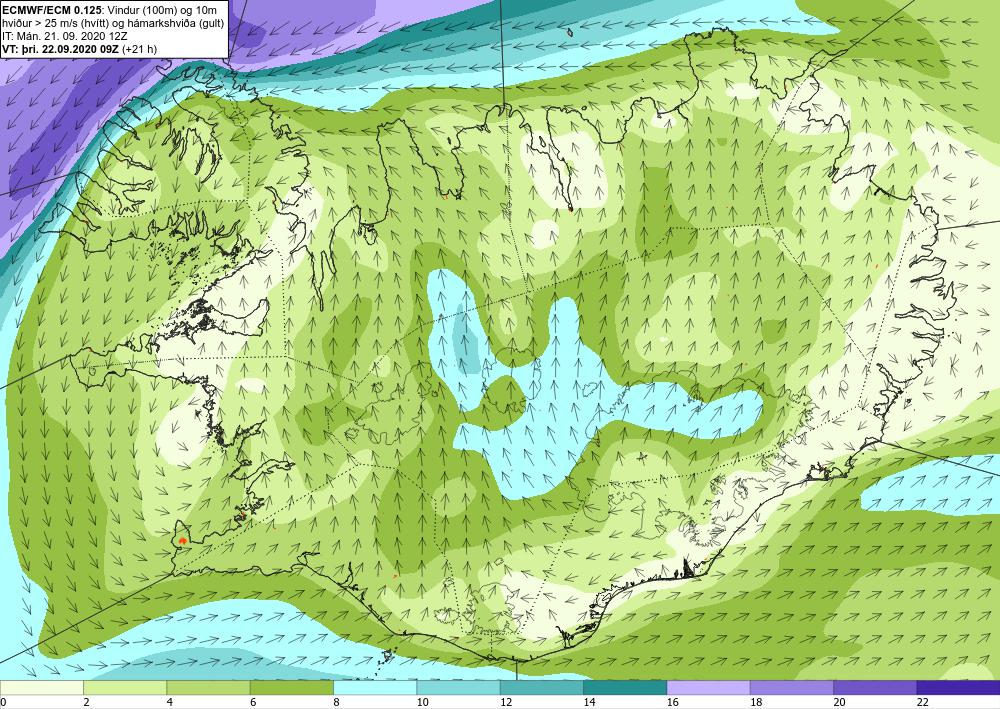
Task: Click the medium purple 18–20 m/s legend swatch
Action: pos(791,688)
